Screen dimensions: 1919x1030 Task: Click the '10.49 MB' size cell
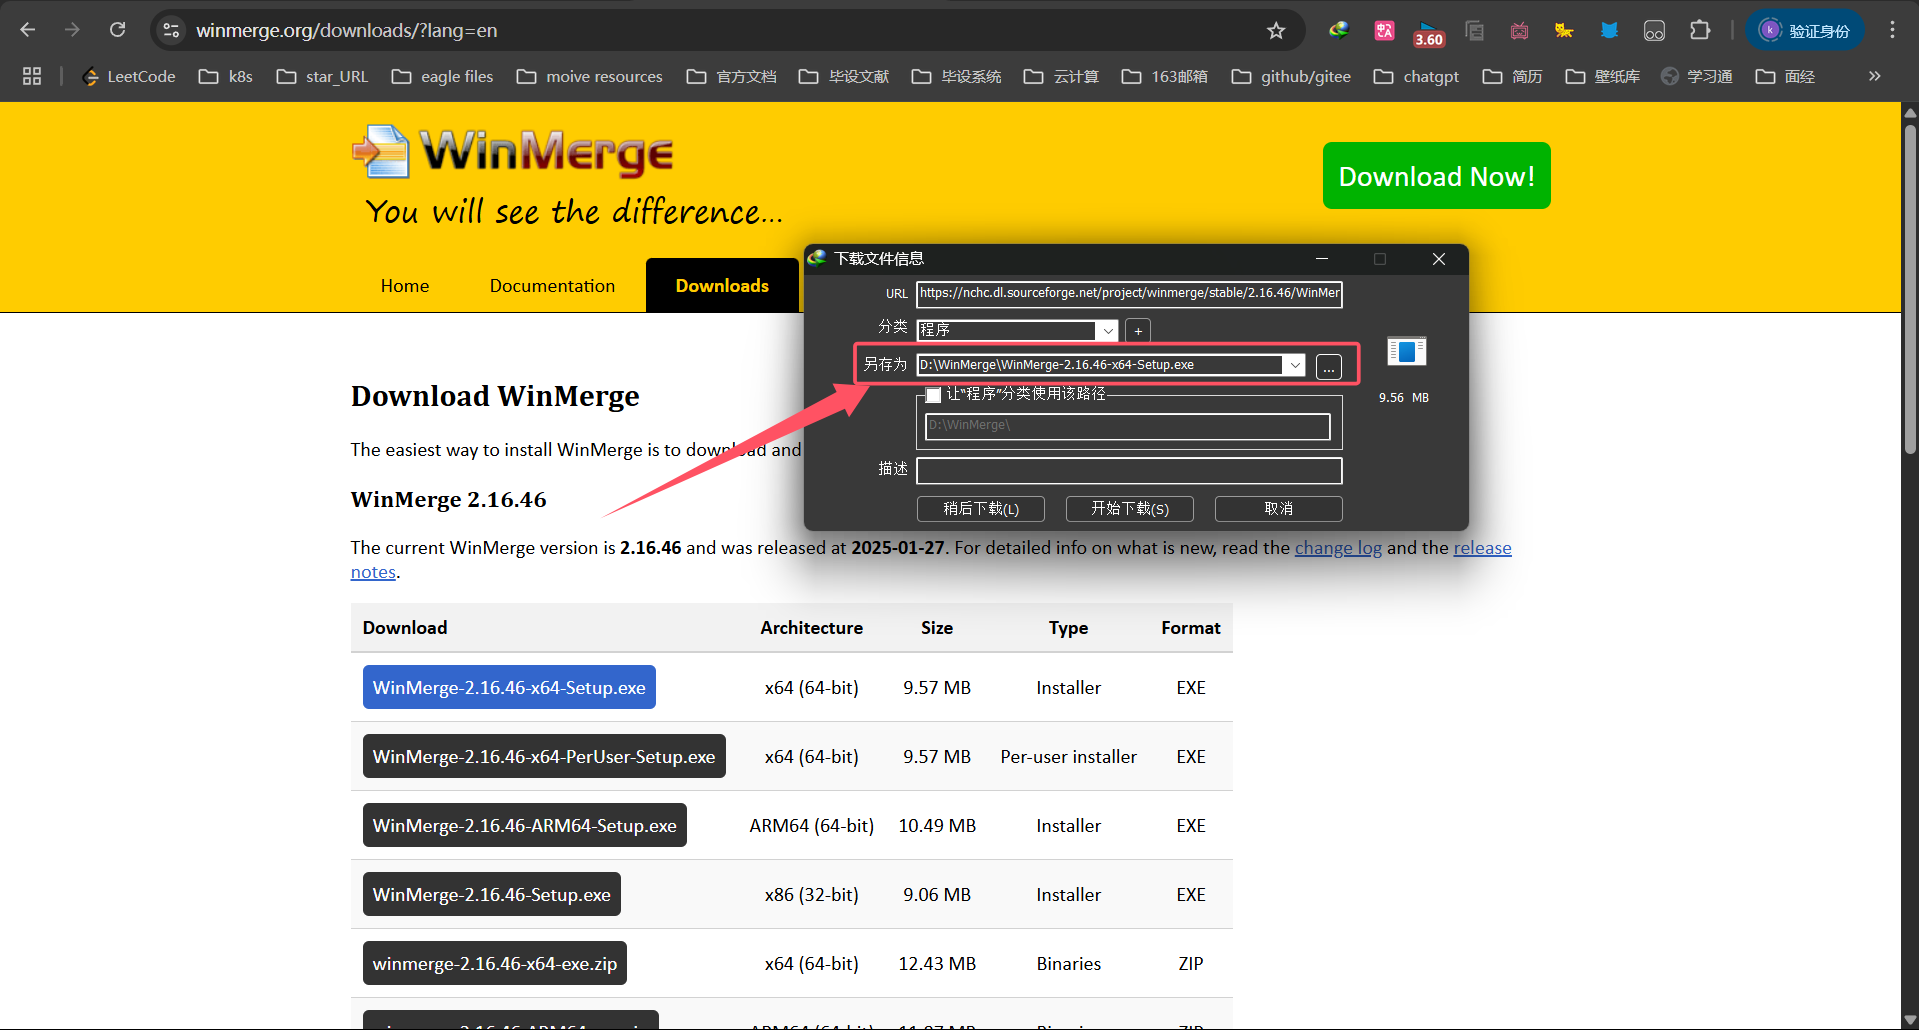pos(937,825)
